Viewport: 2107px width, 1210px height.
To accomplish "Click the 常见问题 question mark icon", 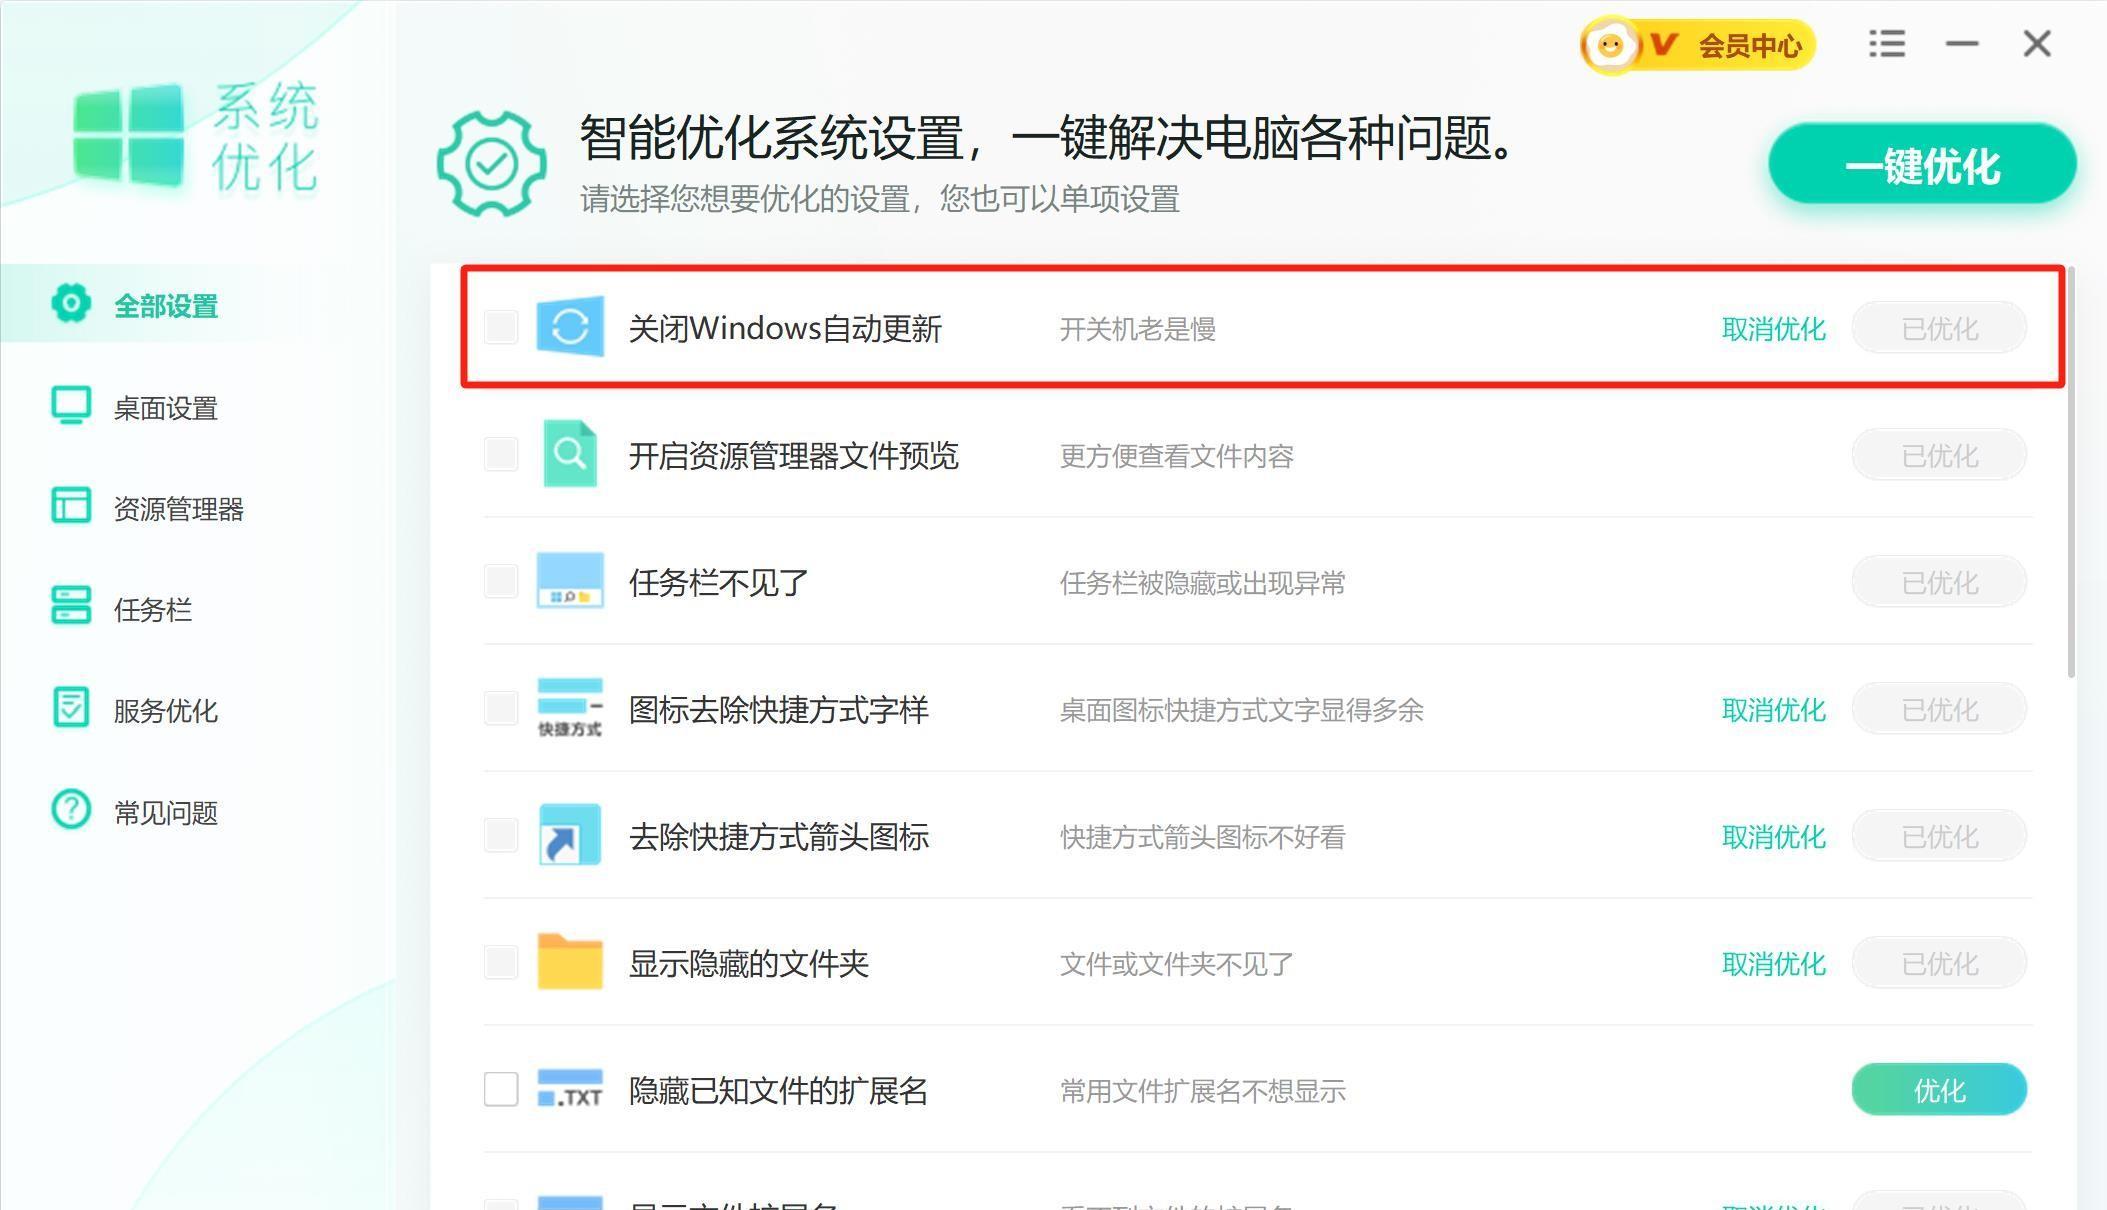I will pos(71,809).
